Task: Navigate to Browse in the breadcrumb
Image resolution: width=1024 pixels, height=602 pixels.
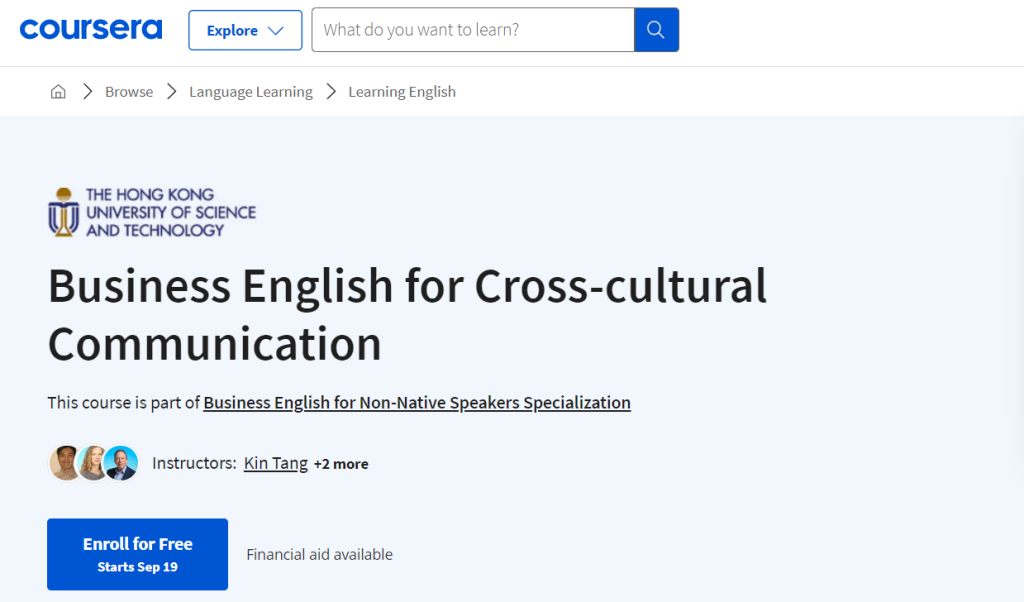Action: click(x=129, y=92)
